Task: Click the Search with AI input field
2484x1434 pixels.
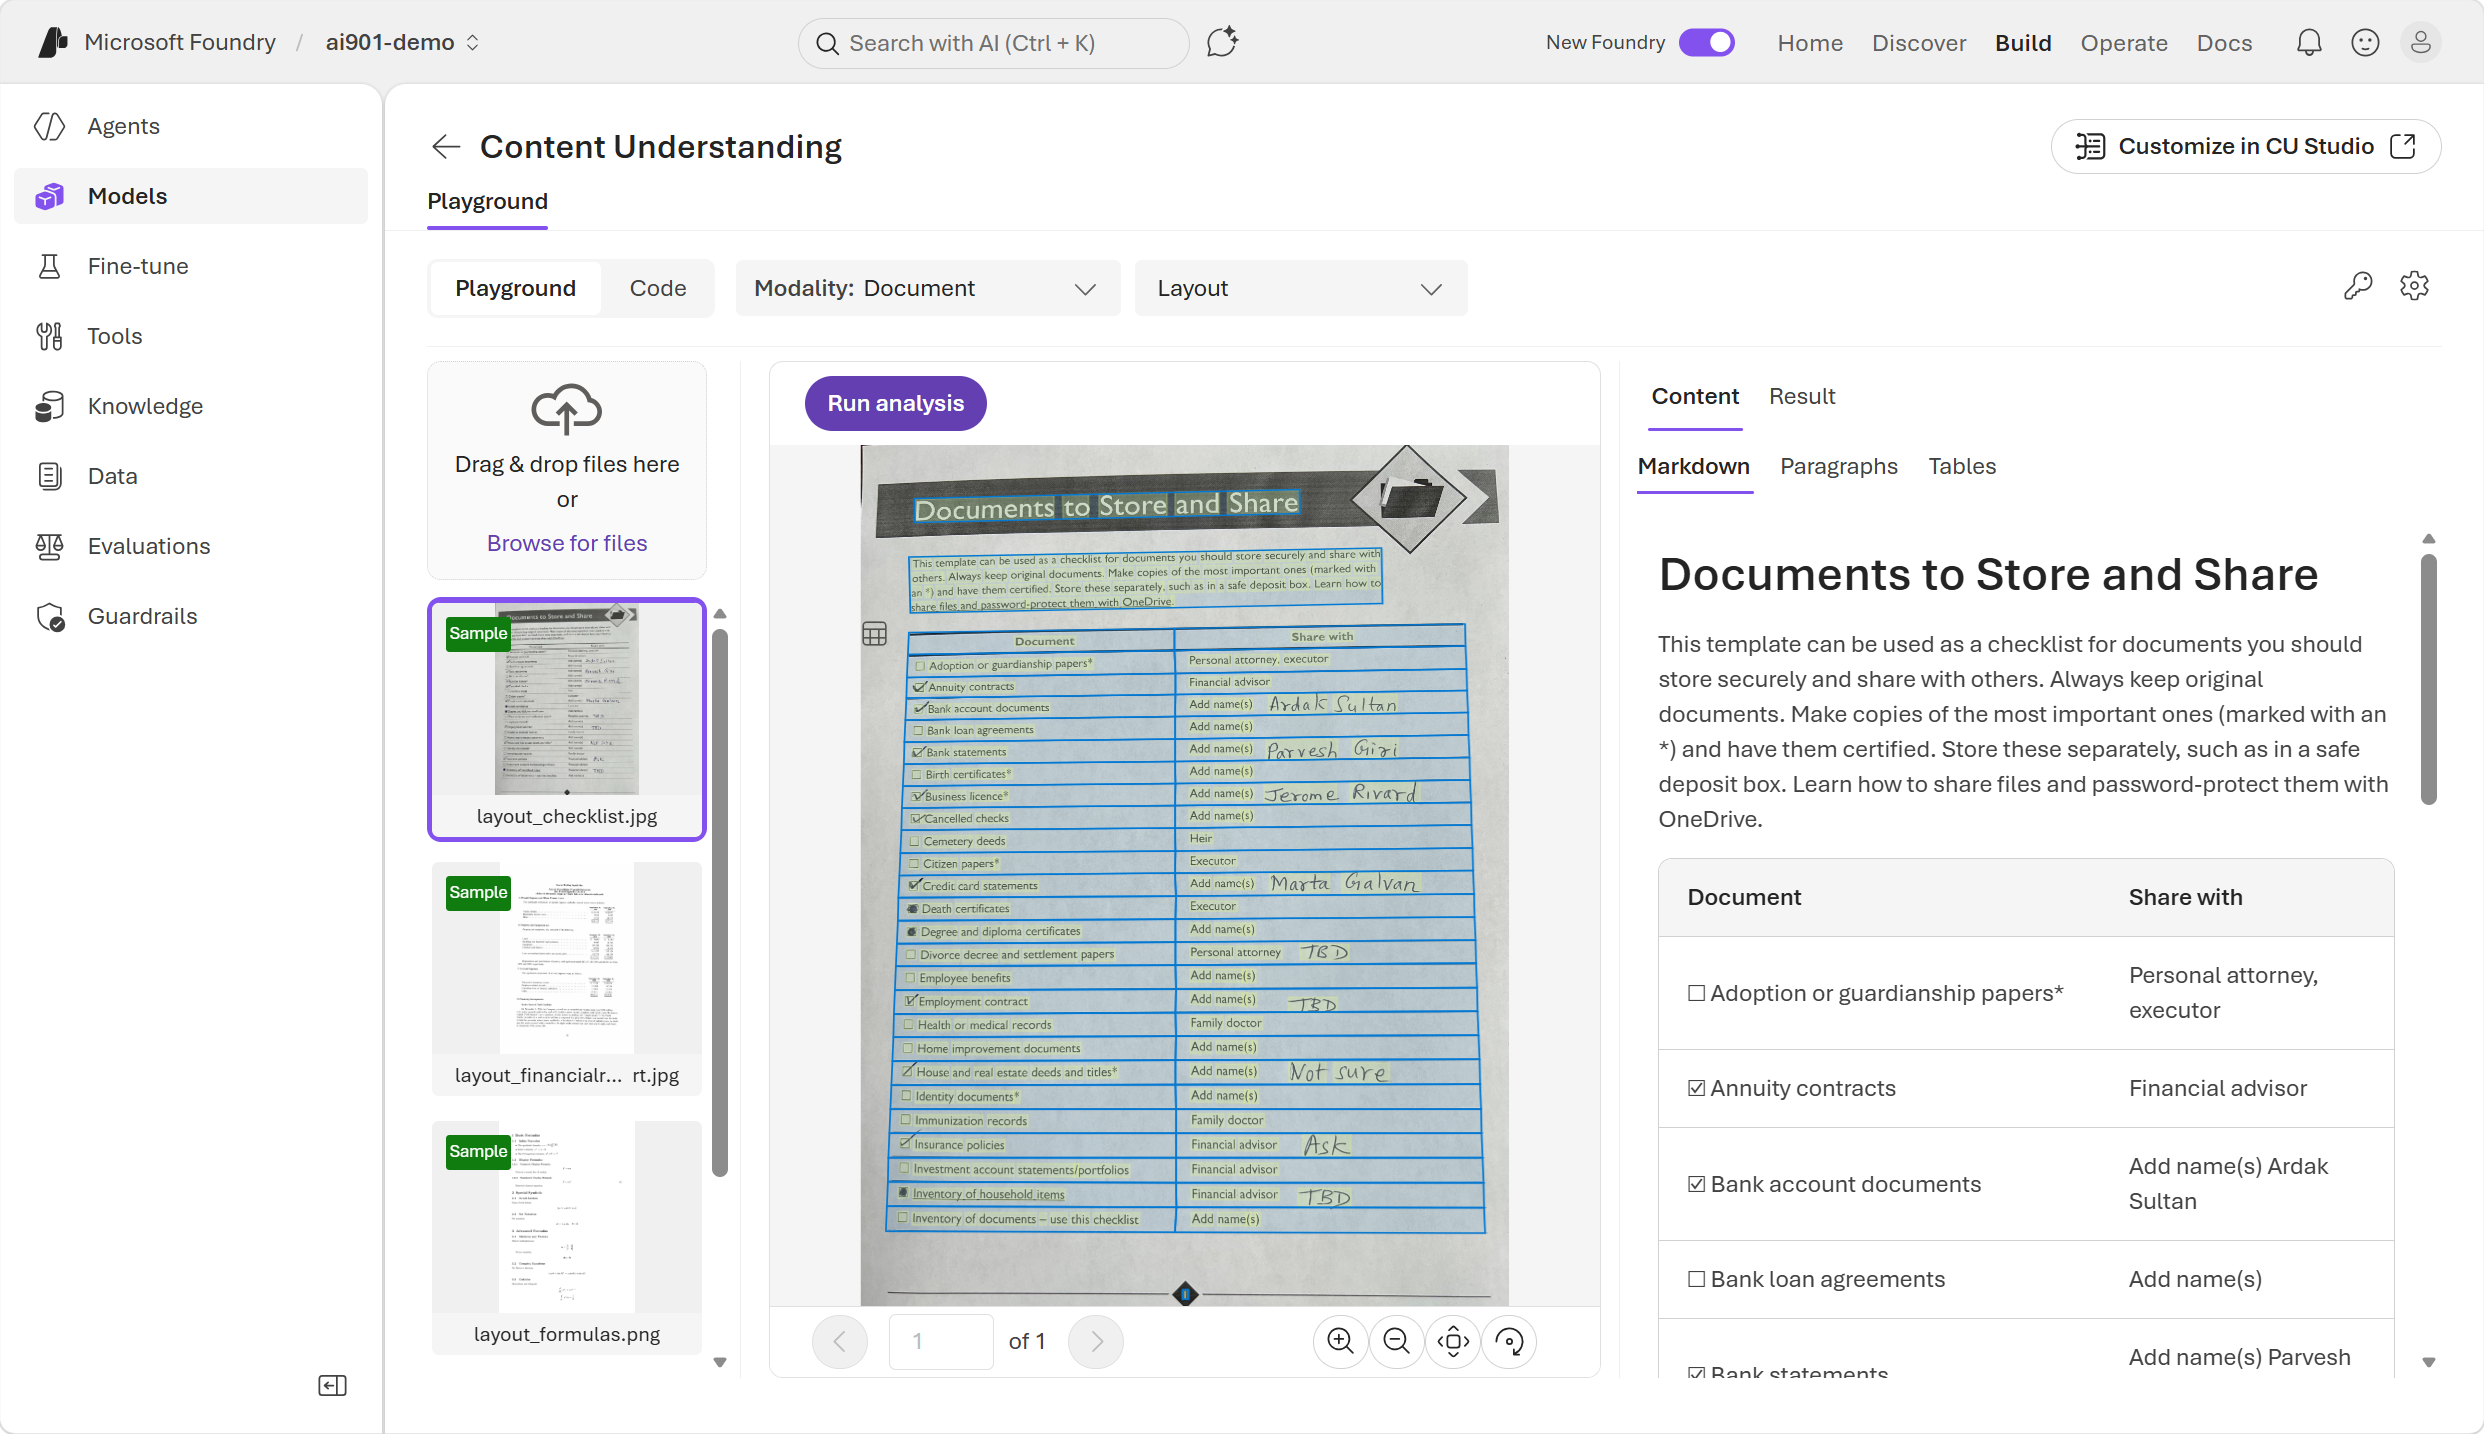Action: click(993, 43)
